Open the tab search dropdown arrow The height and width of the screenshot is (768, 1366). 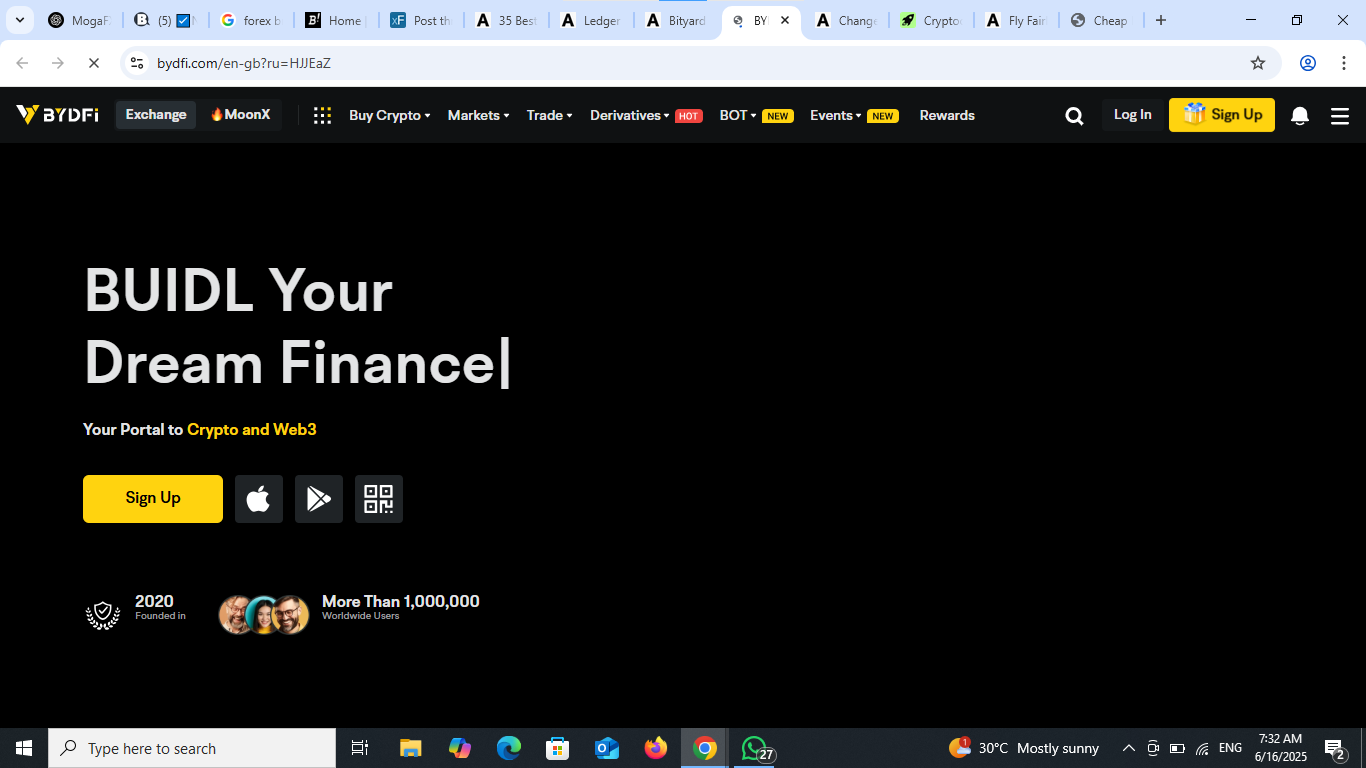(19, 20)
